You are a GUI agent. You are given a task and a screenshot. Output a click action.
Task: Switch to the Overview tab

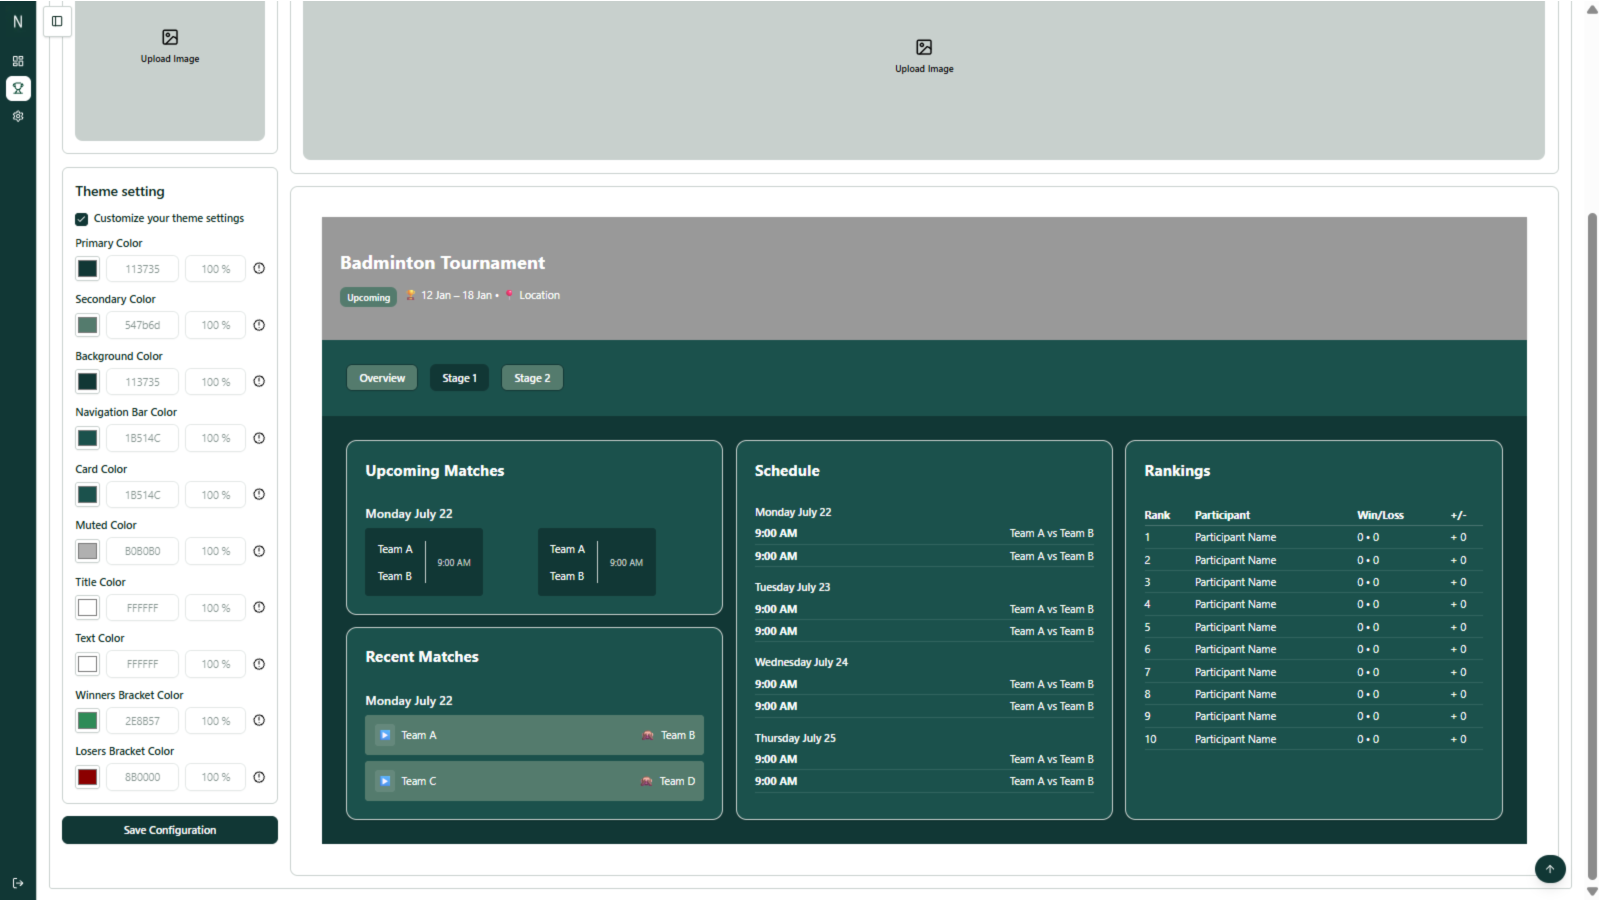(382, 378)
